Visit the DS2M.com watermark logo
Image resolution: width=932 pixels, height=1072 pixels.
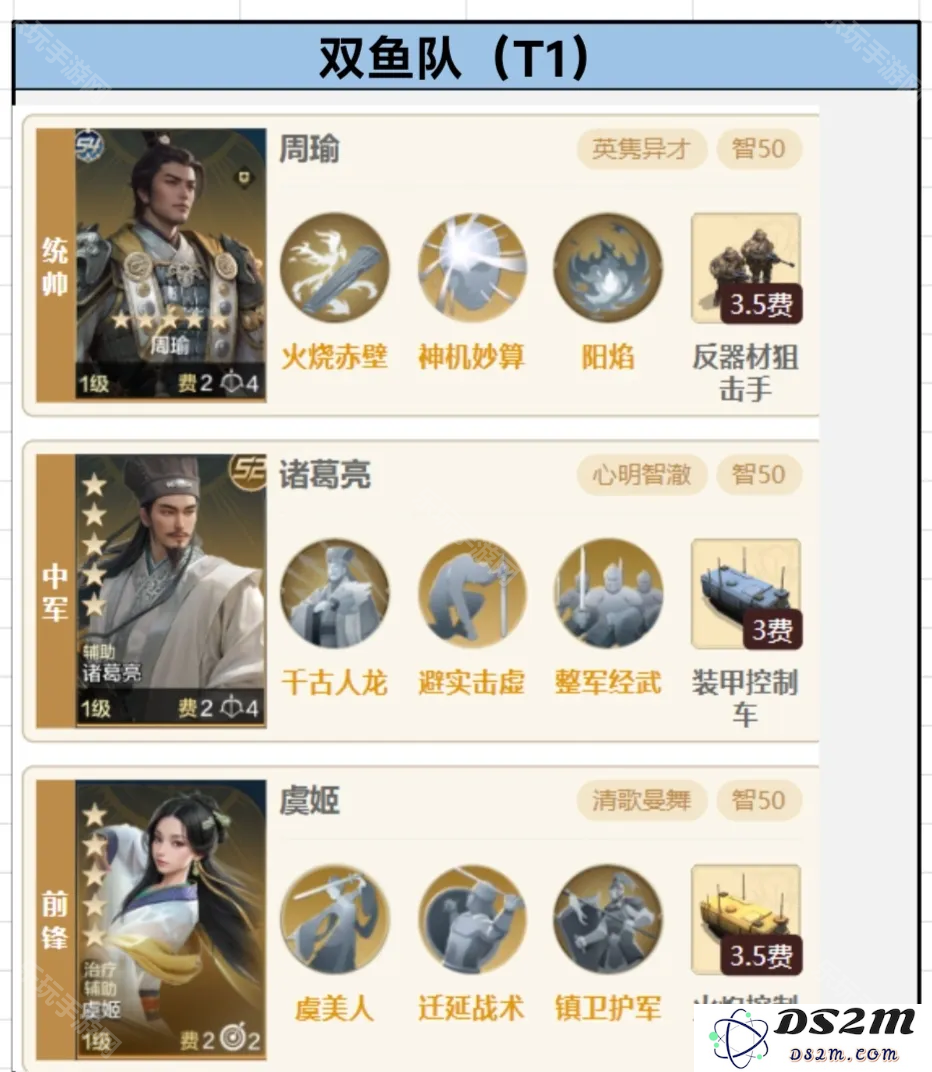coord(812,1037)
